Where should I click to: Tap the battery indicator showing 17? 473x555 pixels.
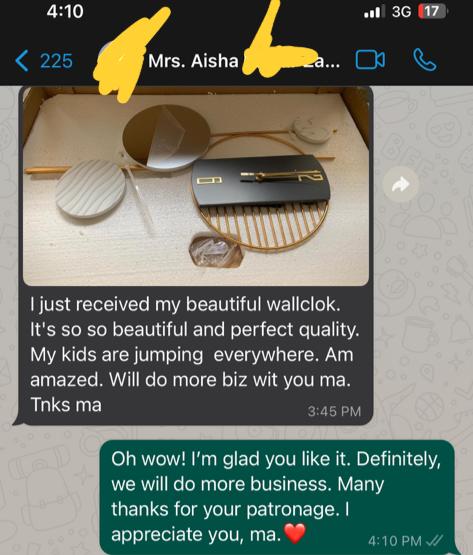click(x=432, y=12)
